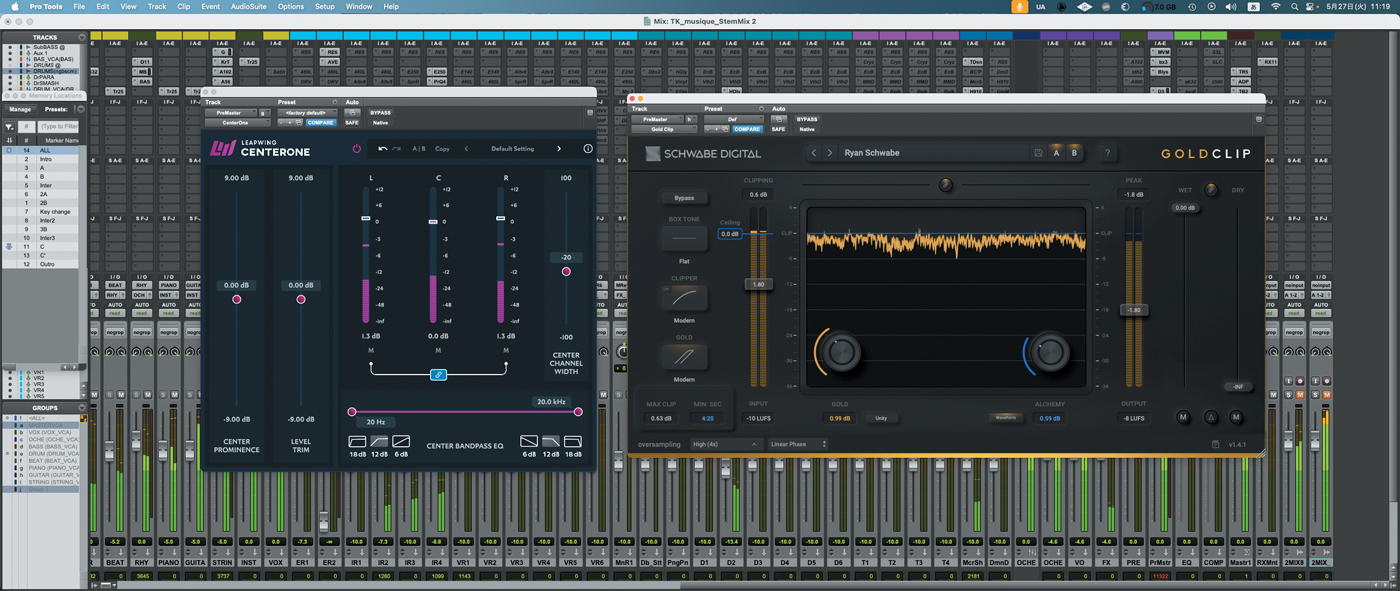This screenshot has height=591, width=1400.
Task: Select the 6 dB low-pass slope icon
Action: coord(529,441)
